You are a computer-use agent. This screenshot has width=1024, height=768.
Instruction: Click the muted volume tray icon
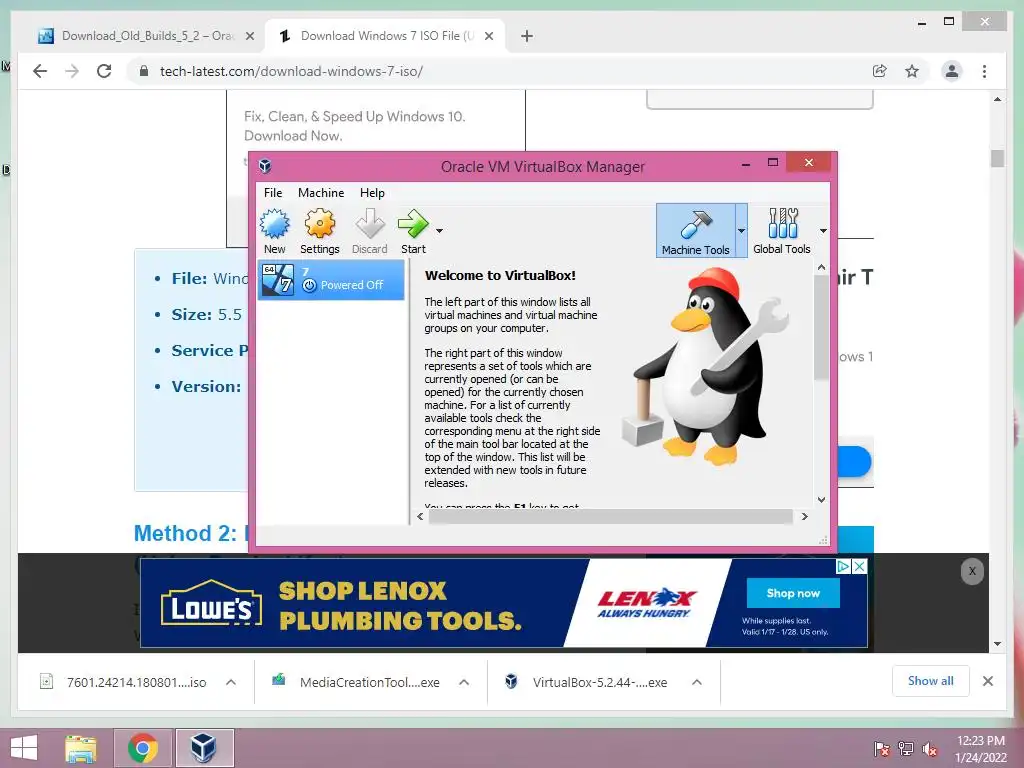[930, 748]
